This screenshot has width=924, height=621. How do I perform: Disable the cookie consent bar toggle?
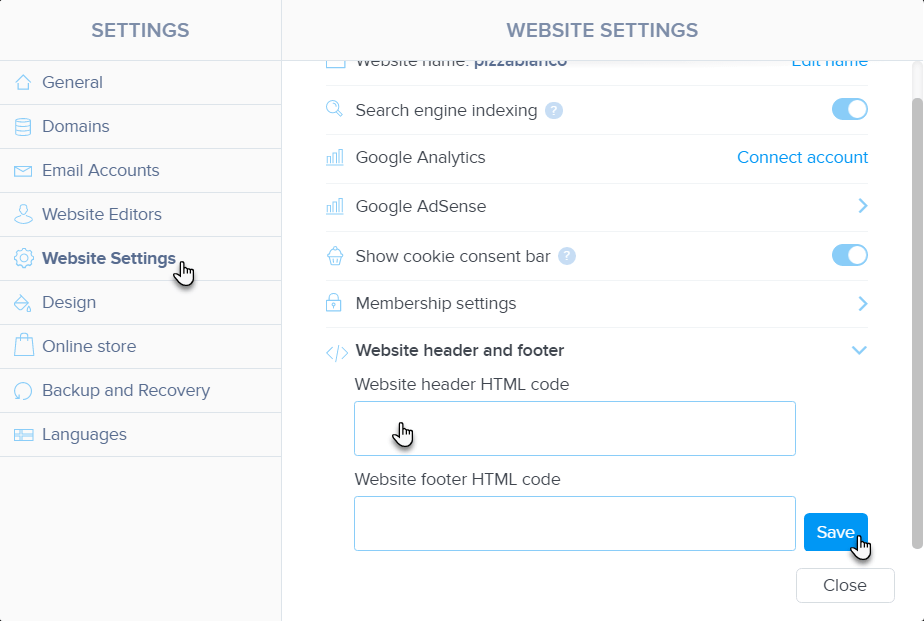pyautogui.click(x=850, y=256)
